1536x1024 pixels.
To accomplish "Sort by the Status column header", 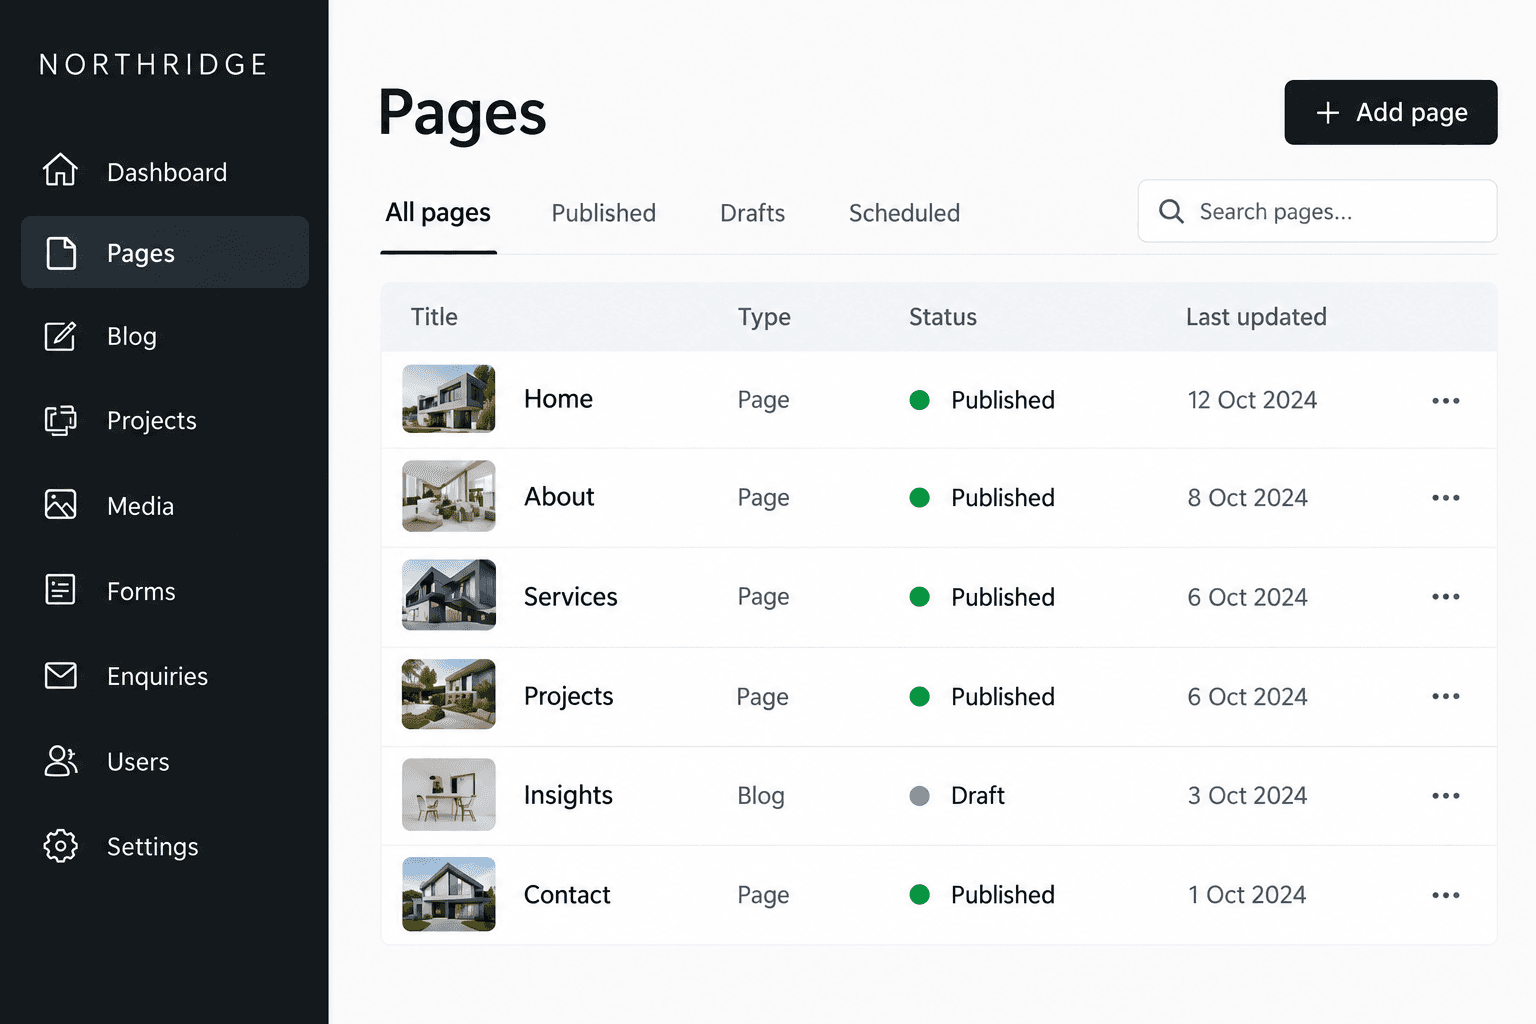I will [943, 317].
